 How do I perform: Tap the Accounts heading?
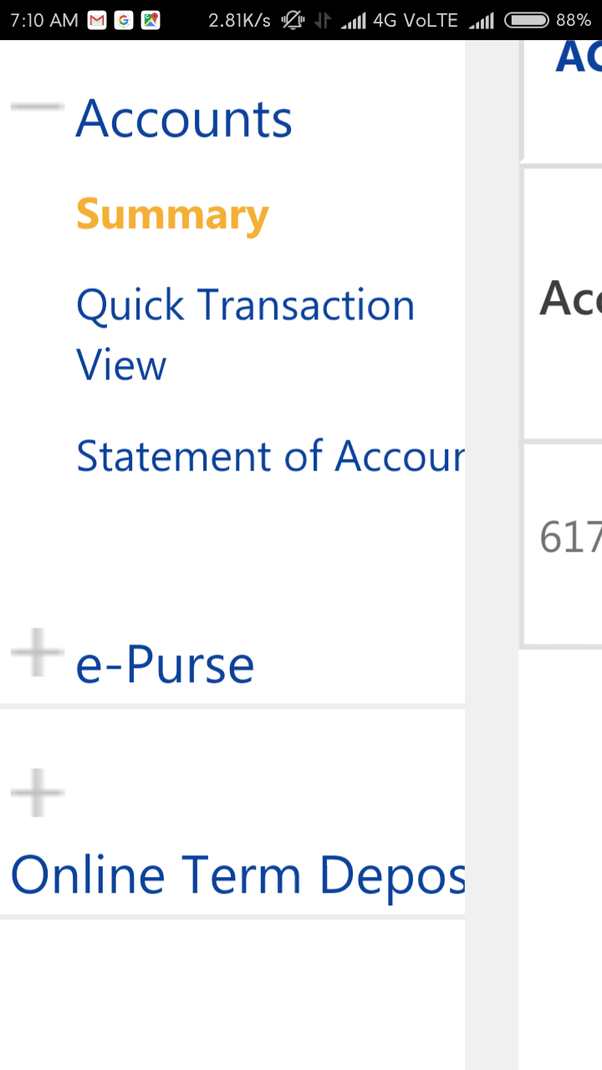(184, 119)
